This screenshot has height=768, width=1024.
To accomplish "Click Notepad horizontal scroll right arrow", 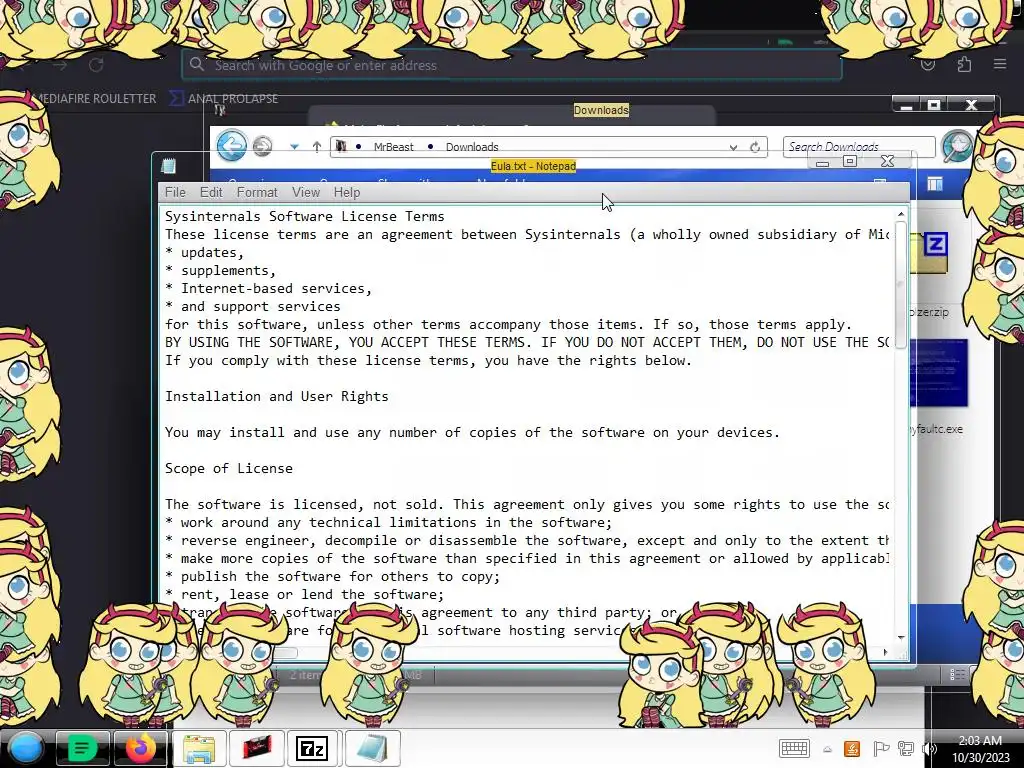I will coord(885,652).
